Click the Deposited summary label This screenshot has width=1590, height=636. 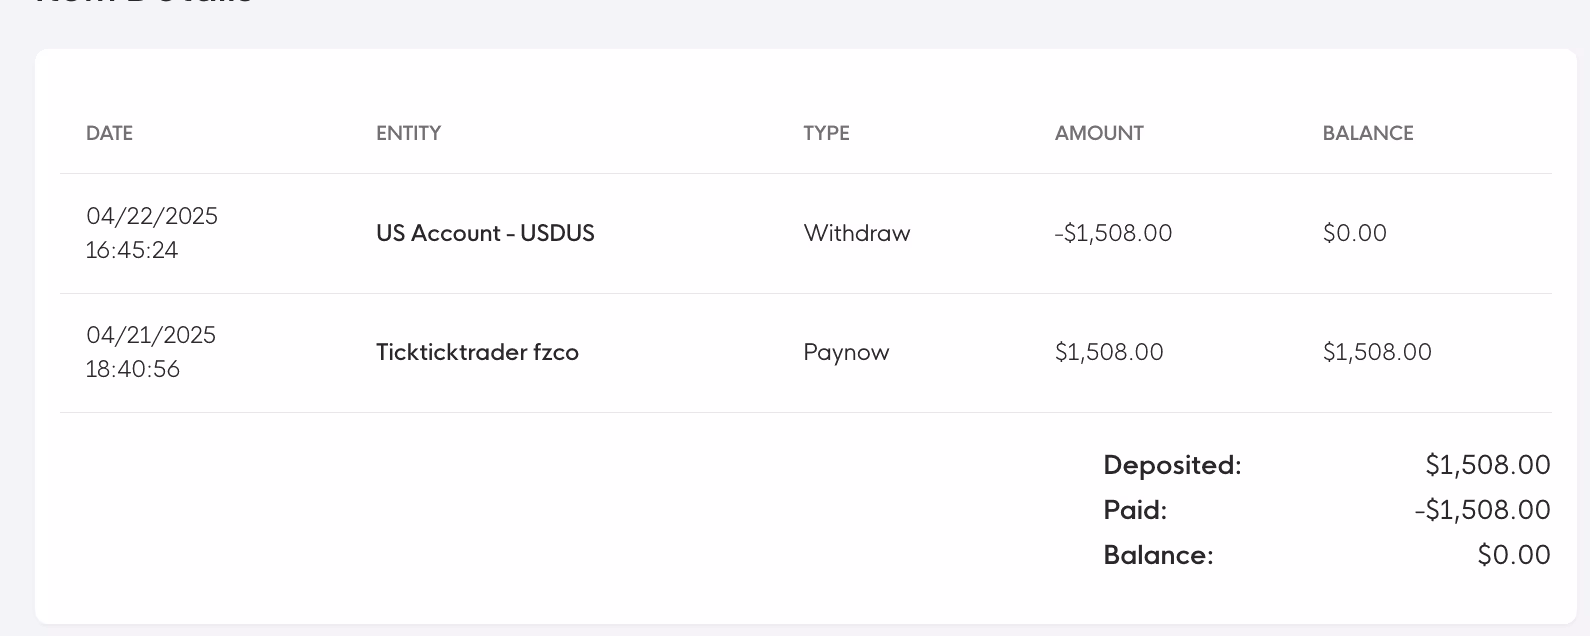pos(1172,465)
